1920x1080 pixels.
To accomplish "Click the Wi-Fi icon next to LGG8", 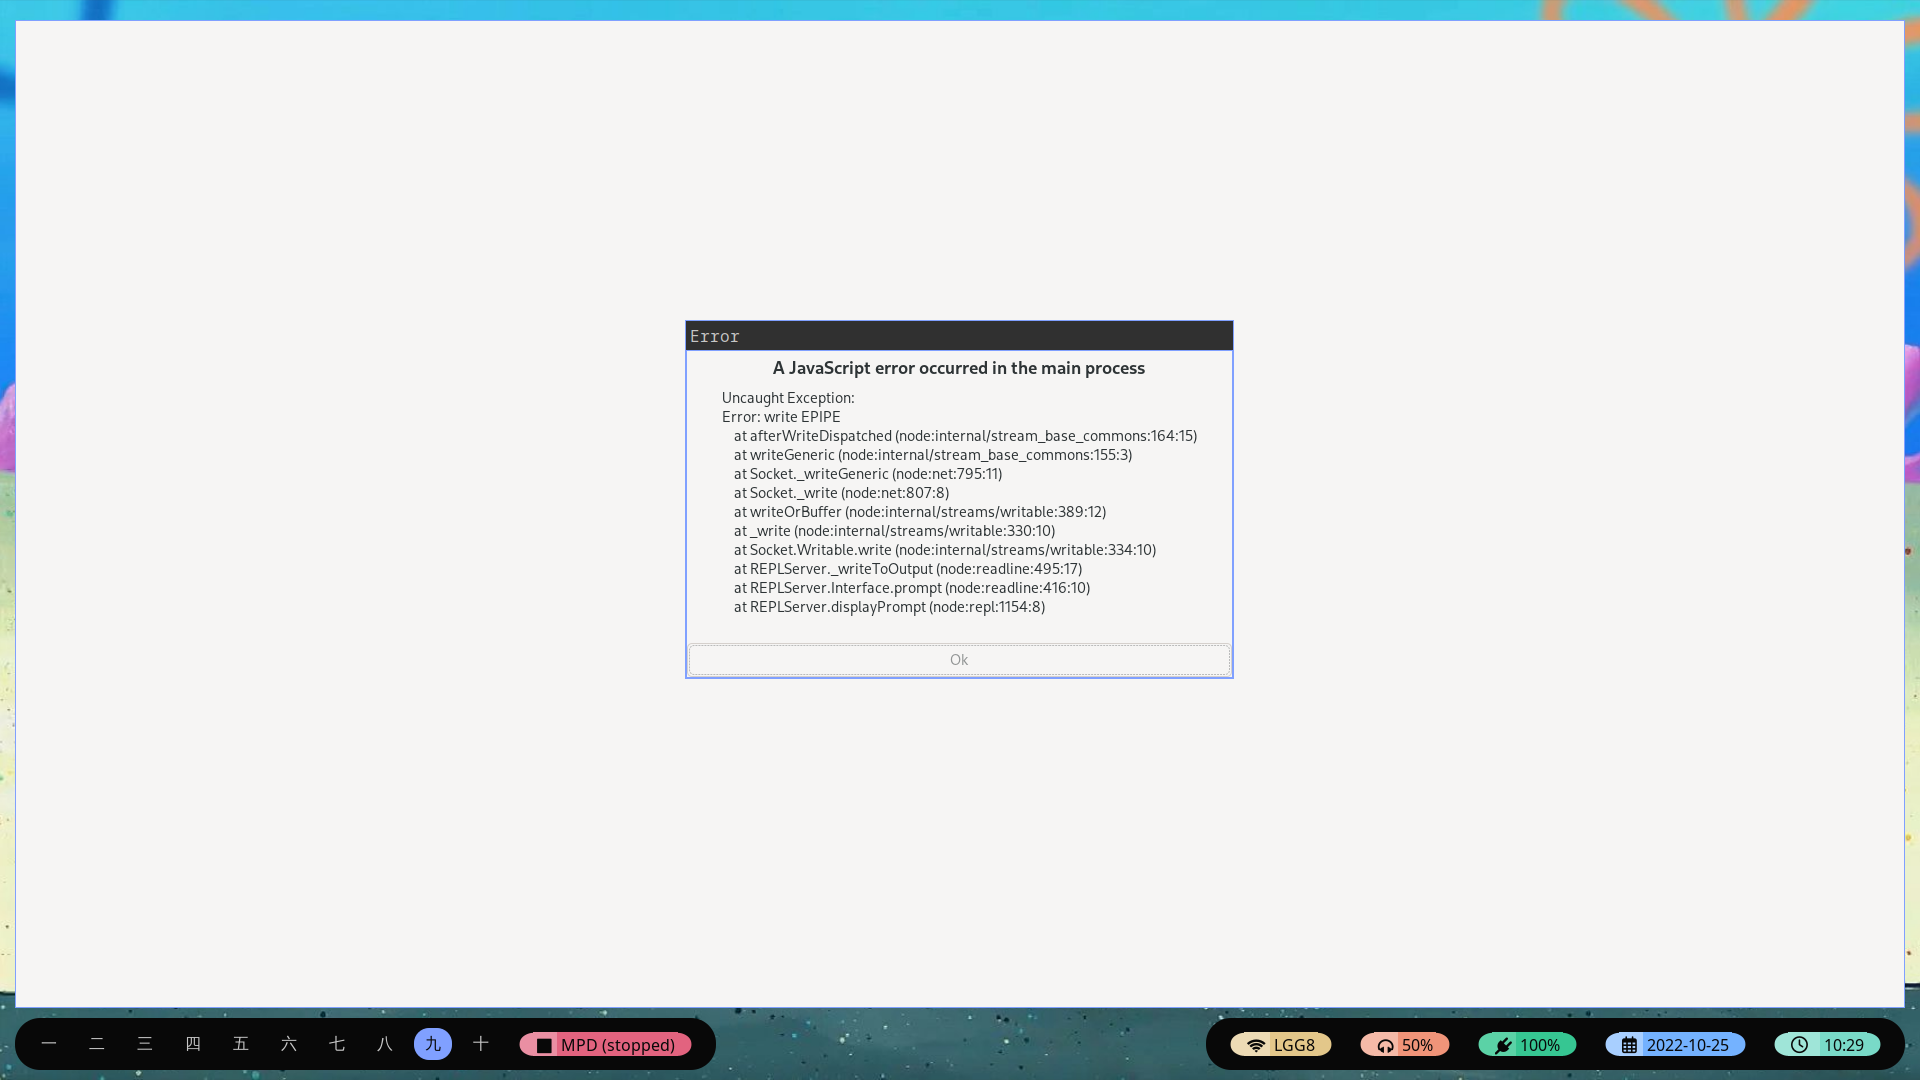I will [1258, 1044].
